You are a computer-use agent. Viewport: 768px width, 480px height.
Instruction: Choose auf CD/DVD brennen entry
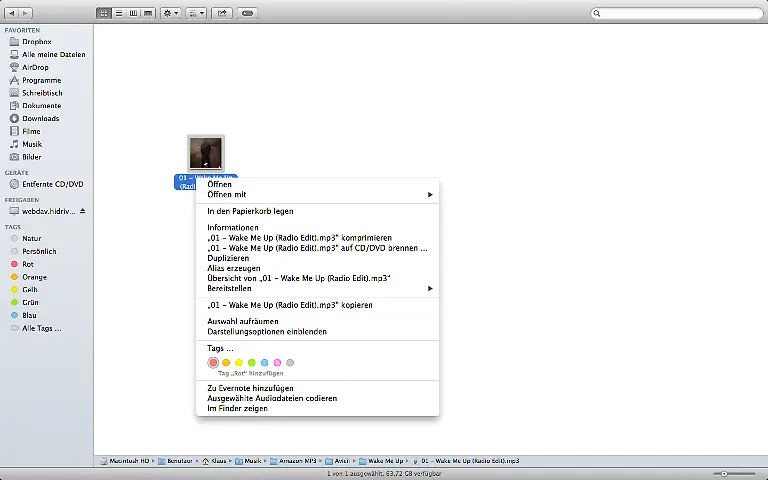[317, 248]
